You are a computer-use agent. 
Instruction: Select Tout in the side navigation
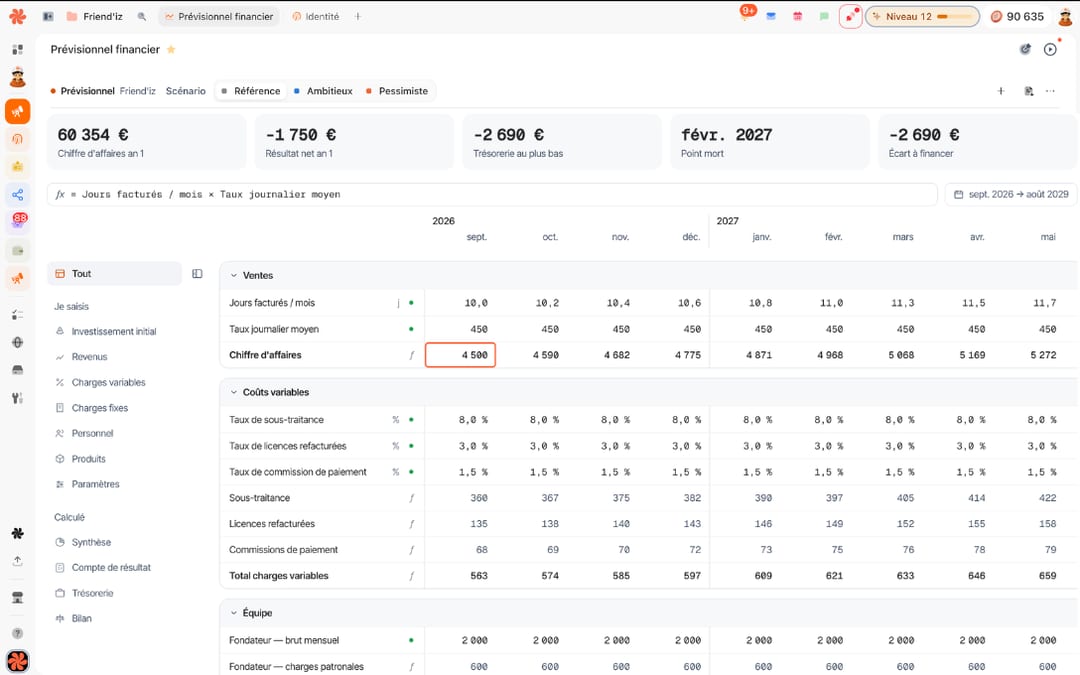click(x=114, y=274)
